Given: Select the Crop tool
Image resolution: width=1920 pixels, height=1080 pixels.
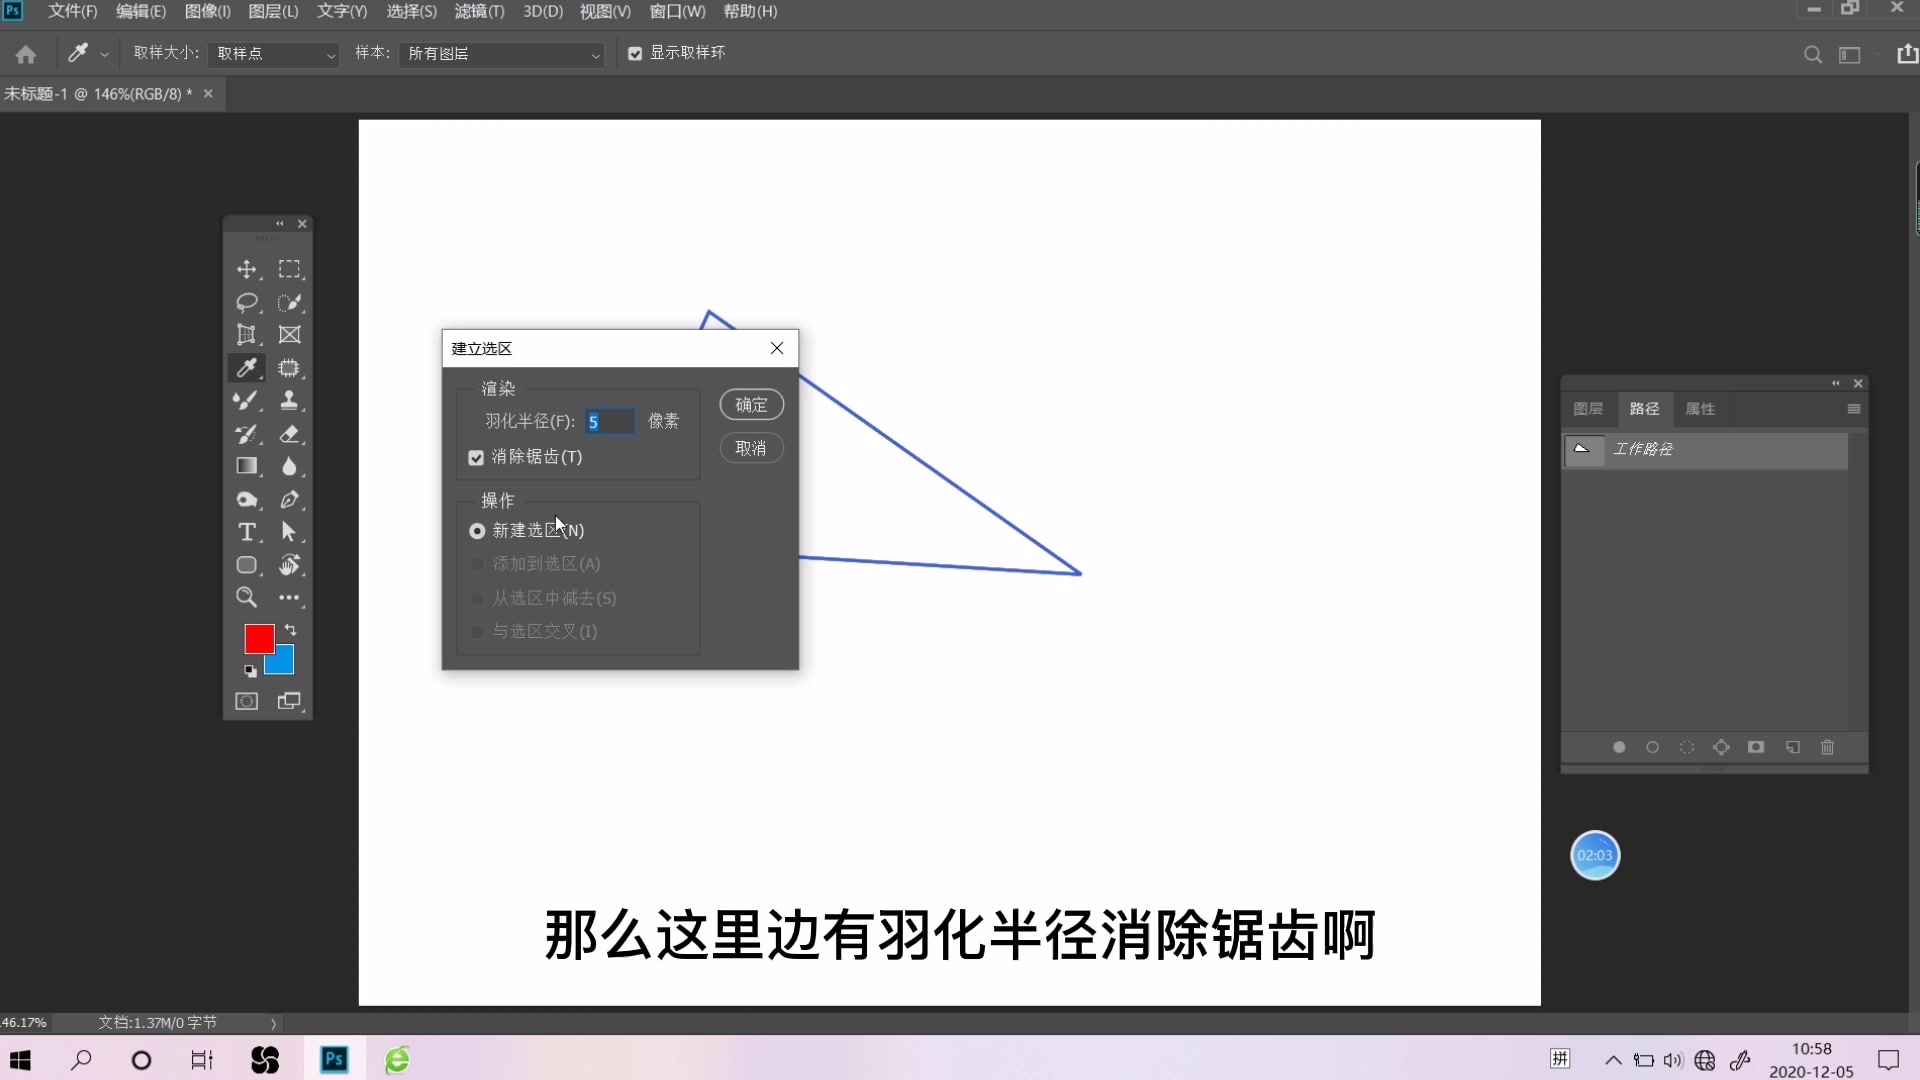Looking at the screenshot, I should click(x=246, y=335).
